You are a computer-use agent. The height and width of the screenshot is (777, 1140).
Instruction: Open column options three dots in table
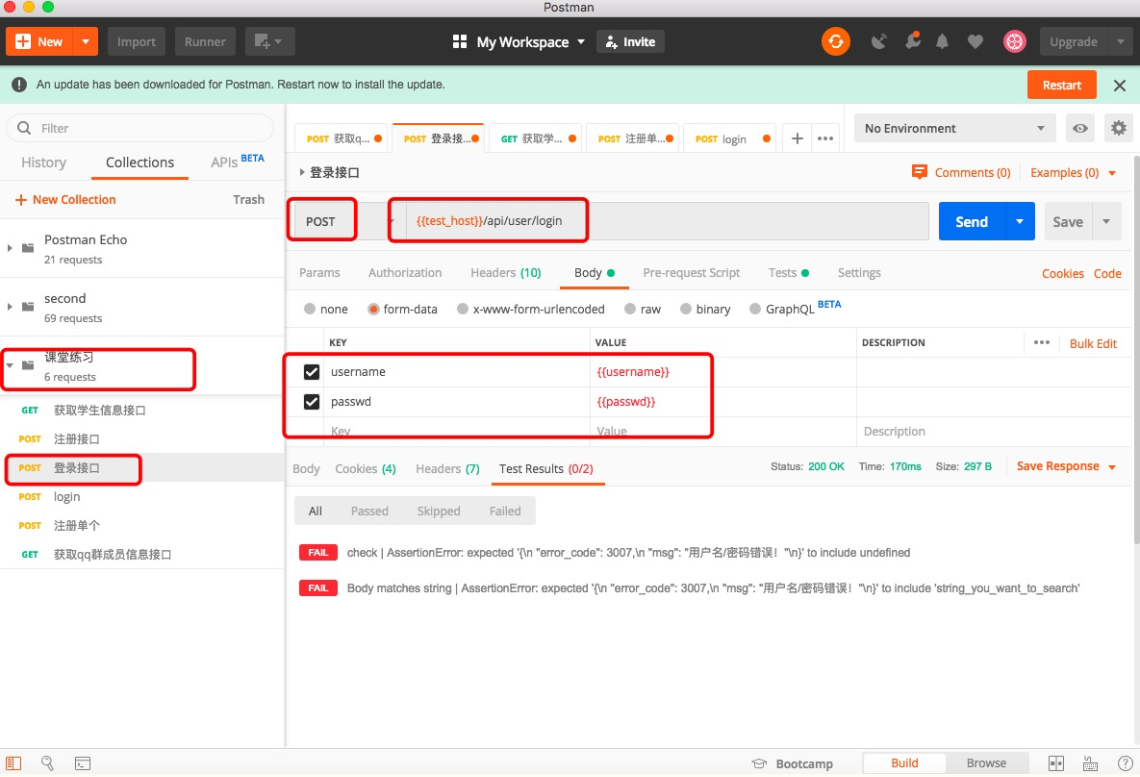1041,342
